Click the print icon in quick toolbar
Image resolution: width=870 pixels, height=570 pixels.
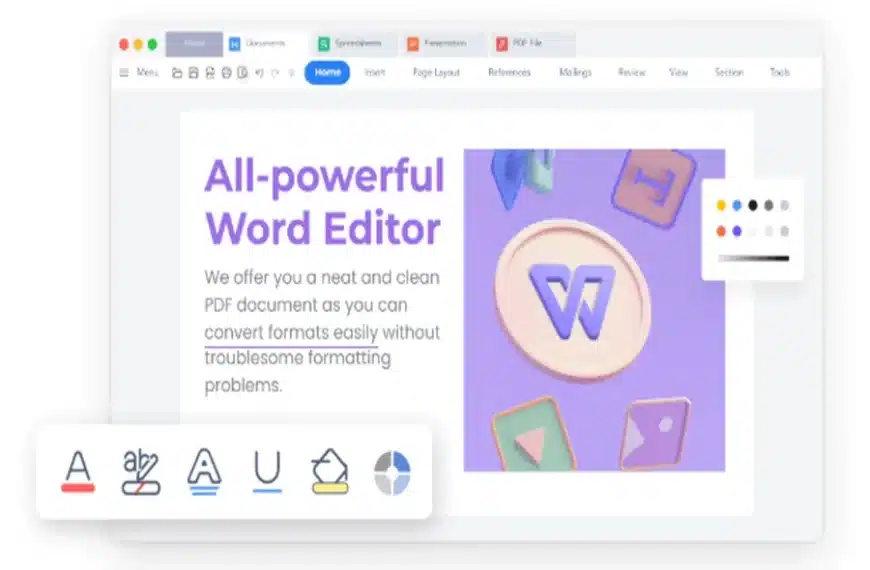226,73
